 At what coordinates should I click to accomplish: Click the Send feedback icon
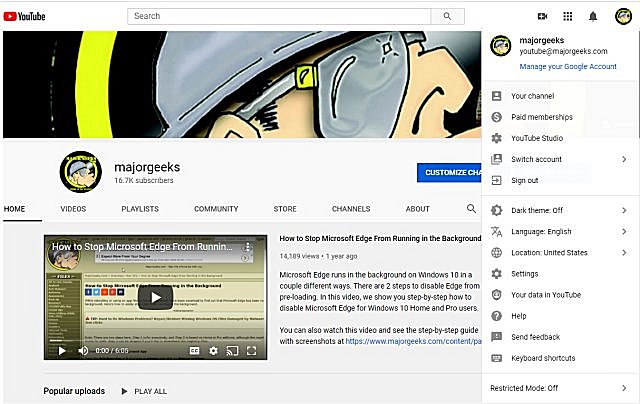click(x=496, y=337)
